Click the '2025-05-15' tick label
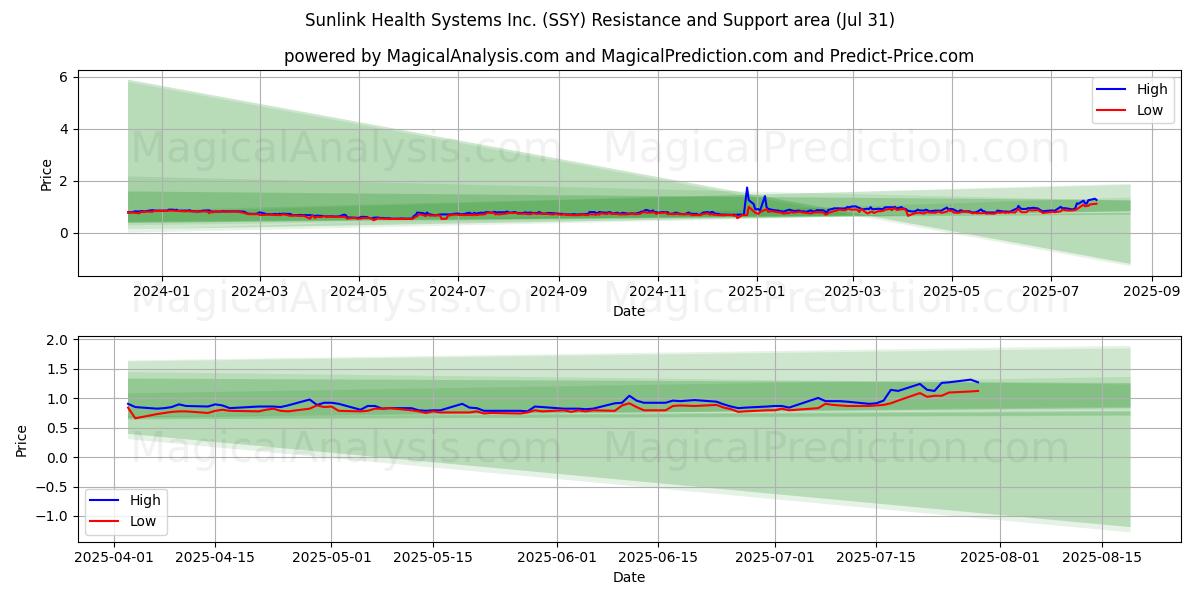Screen dimensions: 1200x600 pyautogui.click(x=431, y=557)
